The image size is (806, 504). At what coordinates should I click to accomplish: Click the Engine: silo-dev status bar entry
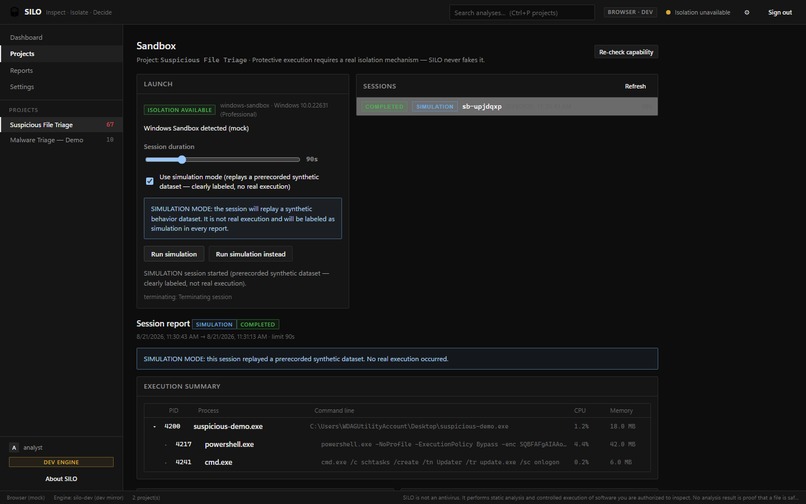point(88,498)
